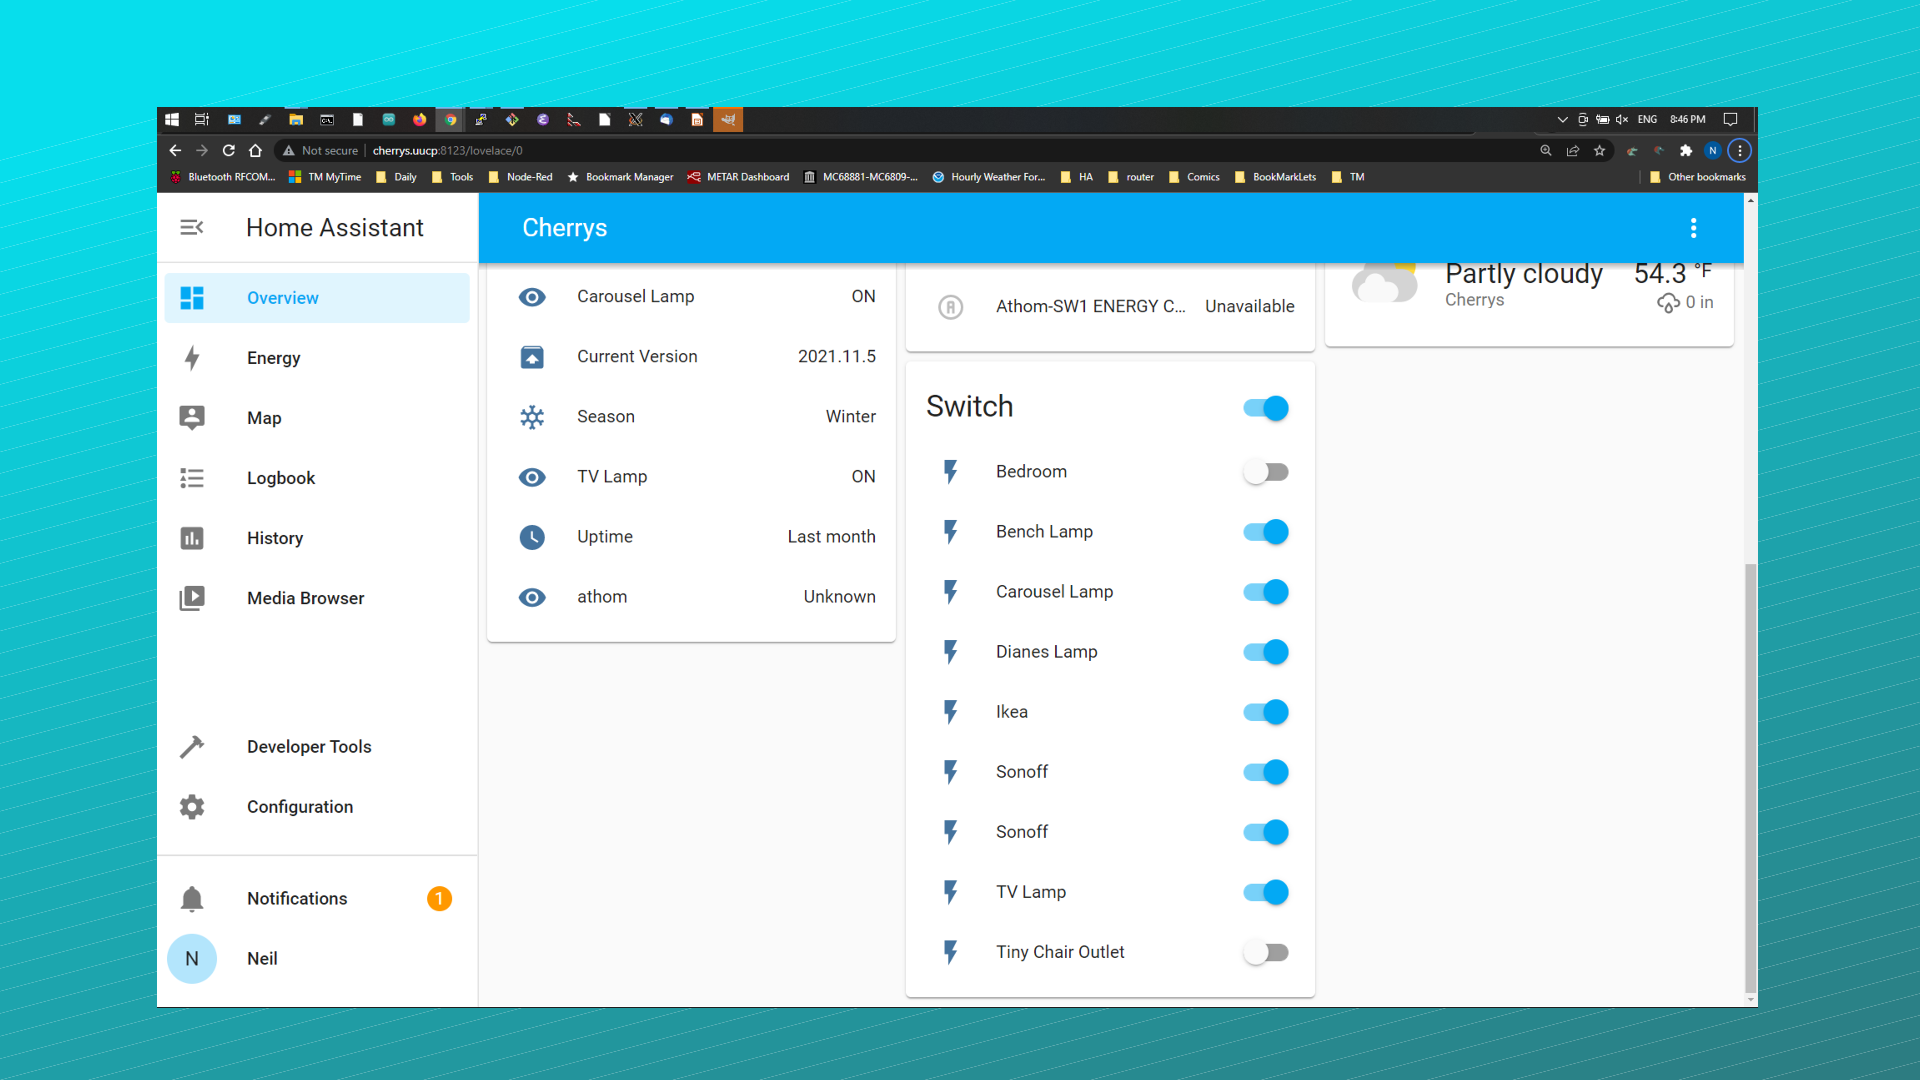Open the Cherrys dashboard three-dot menu
This screenshot has width=1920, height=1080.
(x=1693, y=228)
